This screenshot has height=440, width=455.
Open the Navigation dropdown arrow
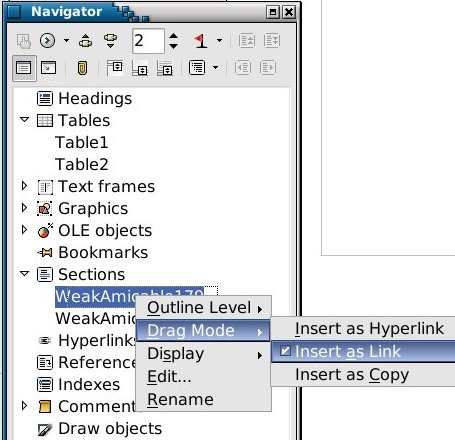point(66,41)
